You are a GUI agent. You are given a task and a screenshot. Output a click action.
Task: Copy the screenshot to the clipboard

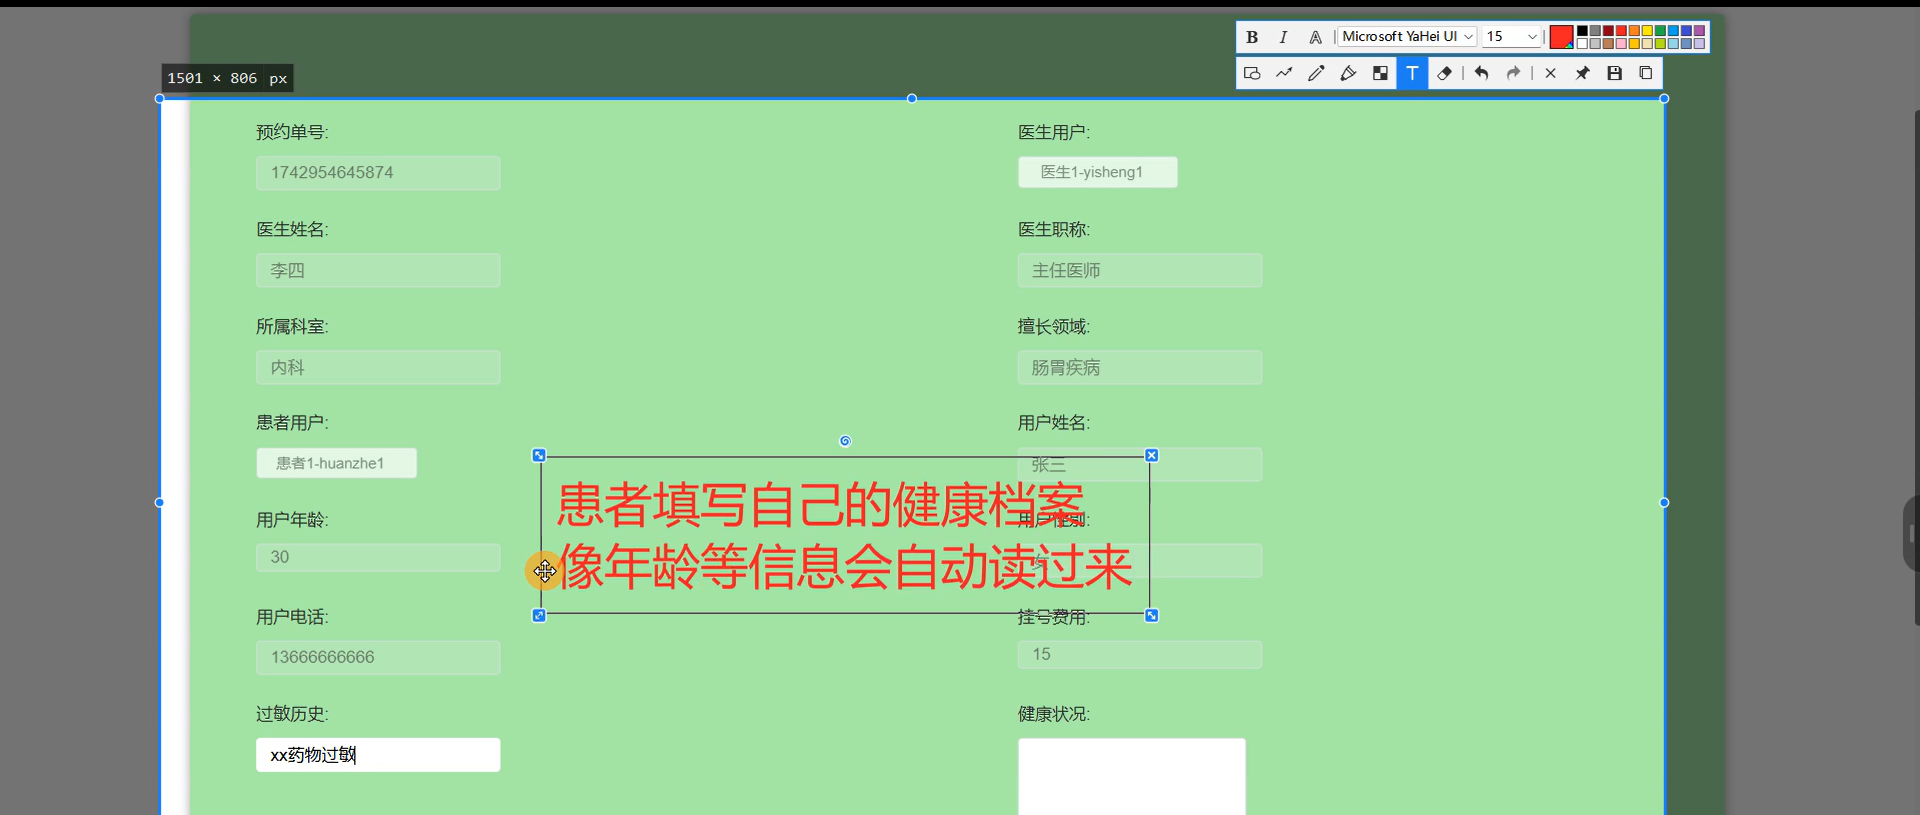pos(1646,73)
